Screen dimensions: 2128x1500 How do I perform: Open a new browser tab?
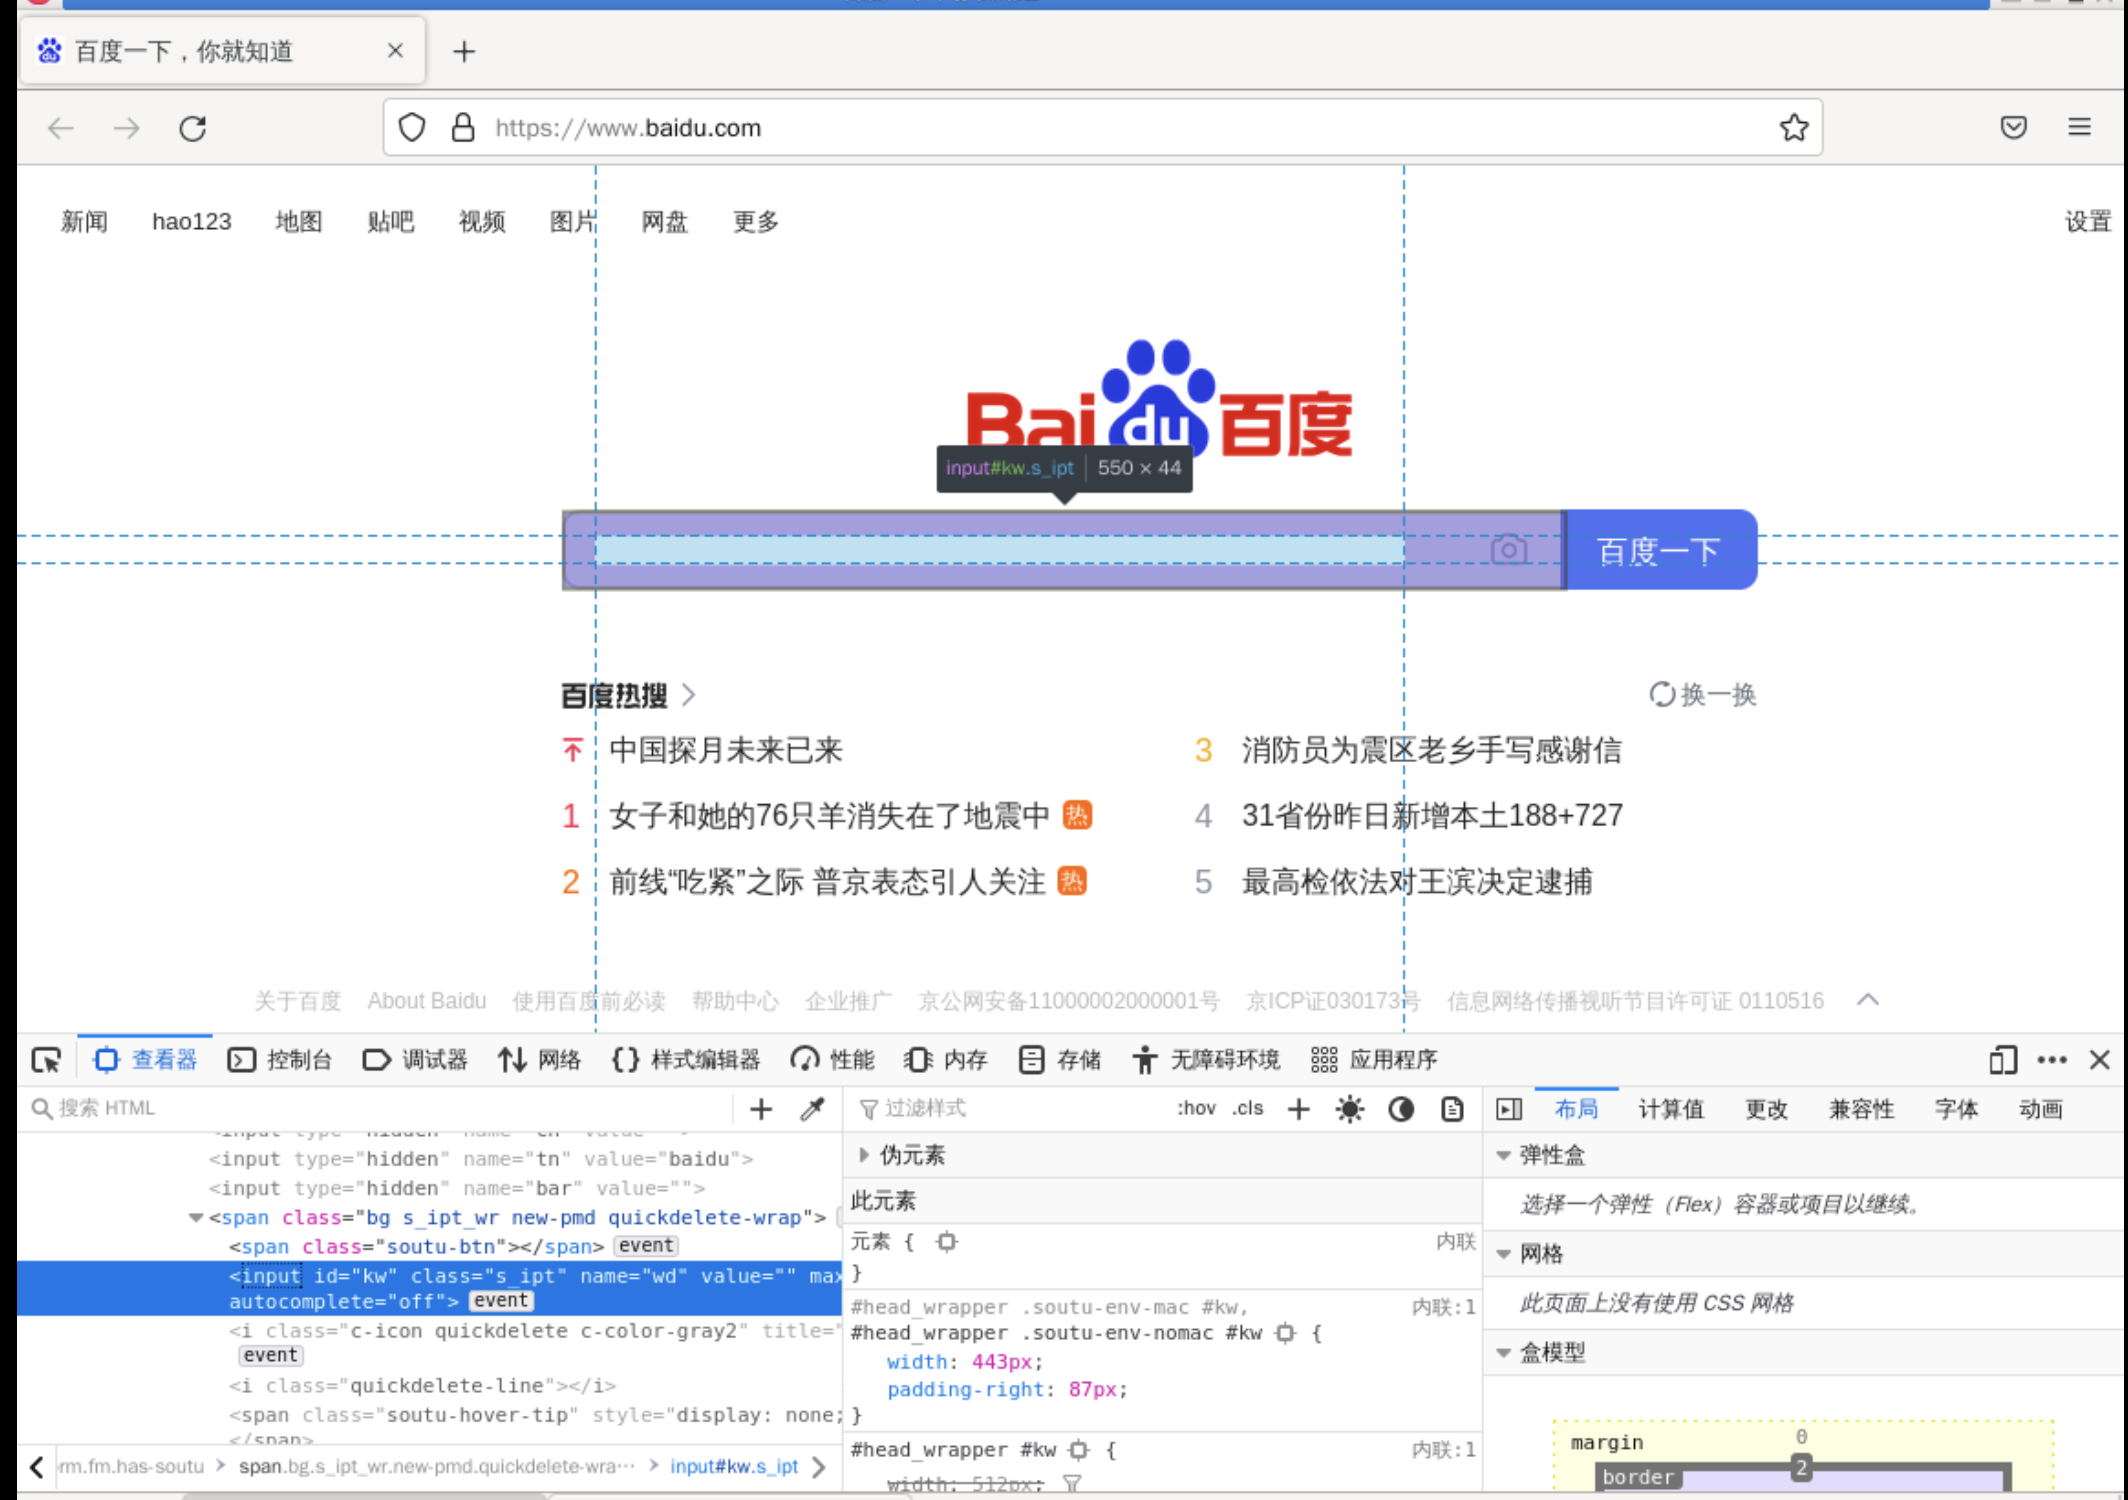[464, 52]
